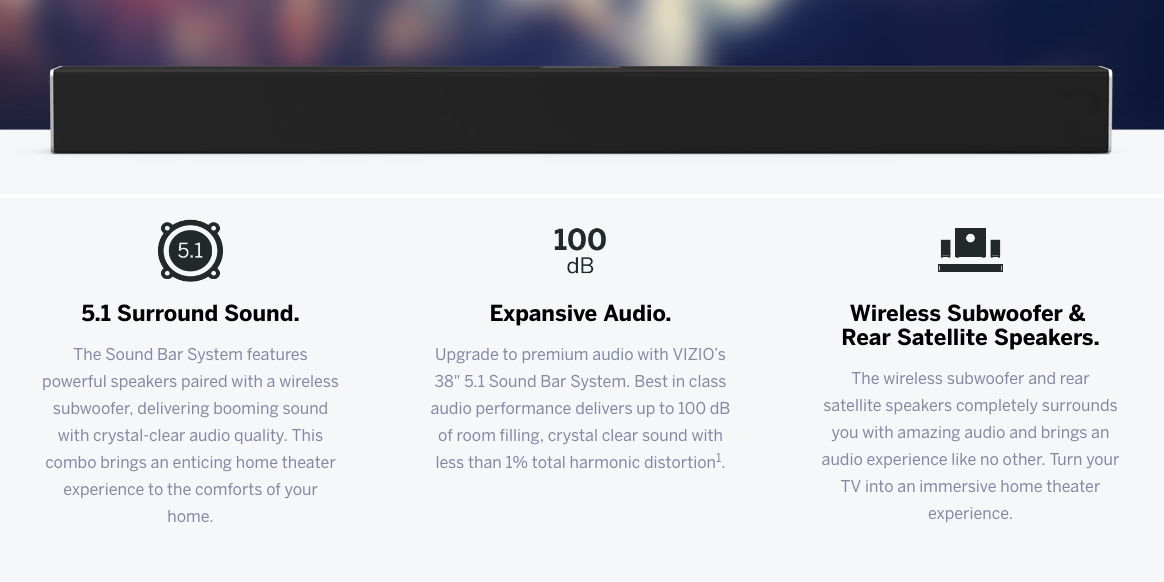The image size is (1164, 582).
Task: Click the silver right end cap of sound bar
Action: pos(1106,110)
